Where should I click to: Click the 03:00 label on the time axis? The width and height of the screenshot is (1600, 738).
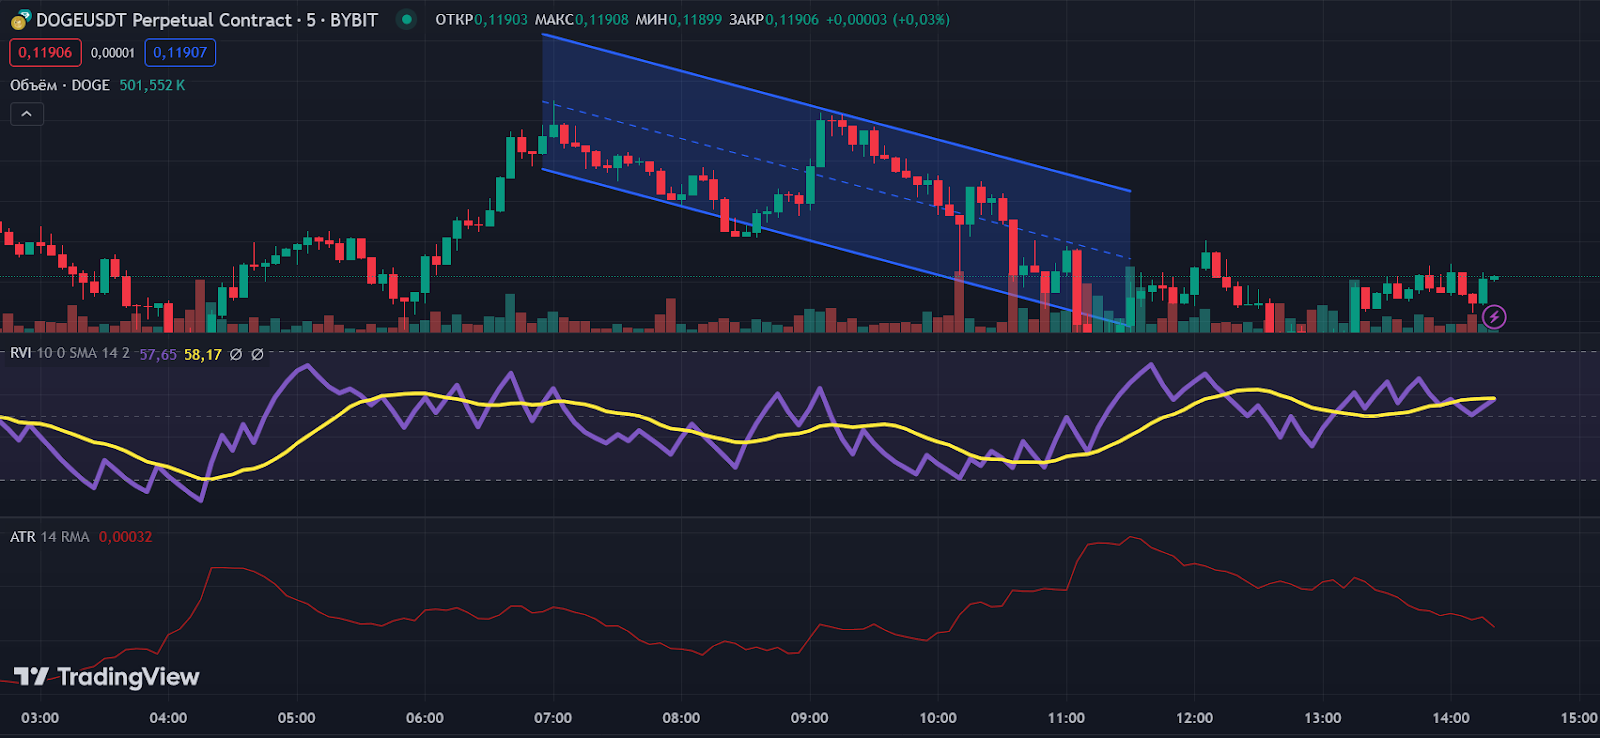pos(40,718)
